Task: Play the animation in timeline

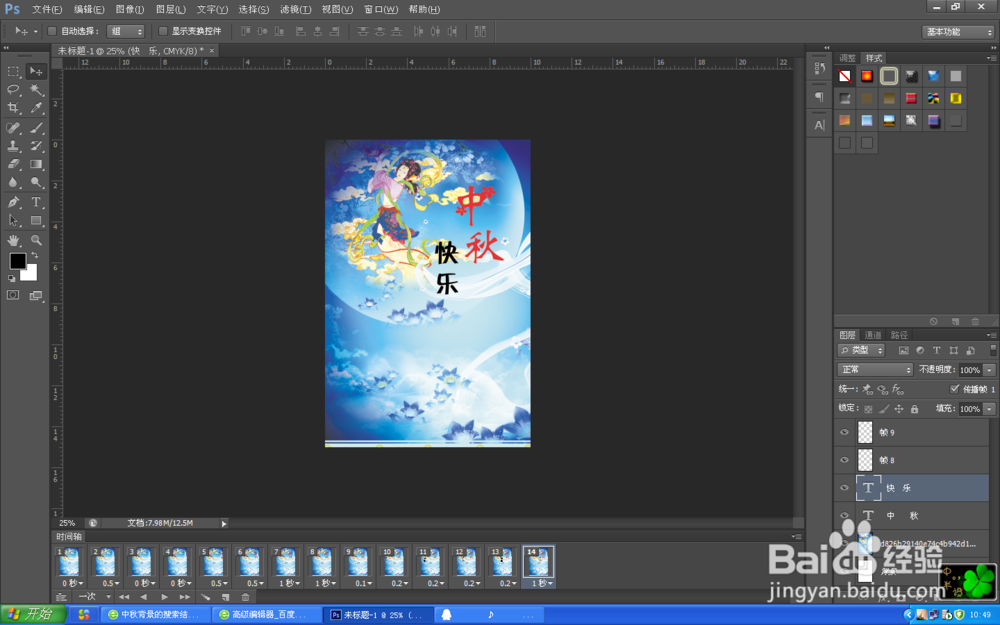Action: (164, 597)
